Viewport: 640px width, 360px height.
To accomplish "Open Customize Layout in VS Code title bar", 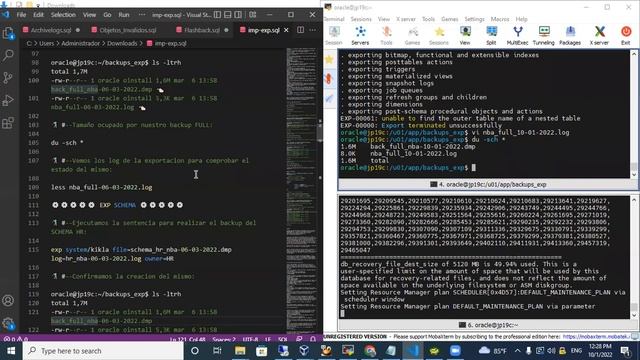I will tap(253, 15).
